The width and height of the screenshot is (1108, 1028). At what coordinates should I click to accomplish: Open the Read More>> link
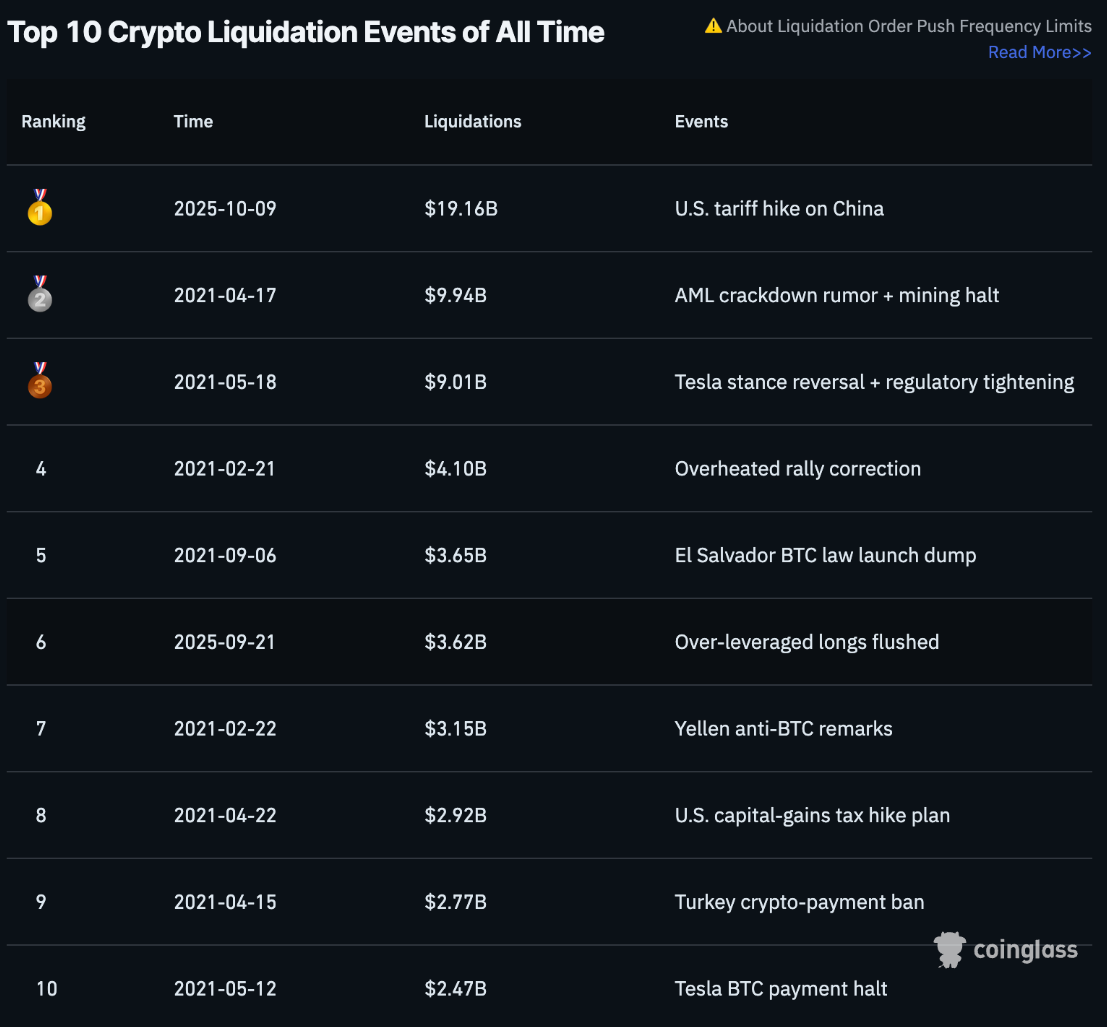[x=1039, y=52]
